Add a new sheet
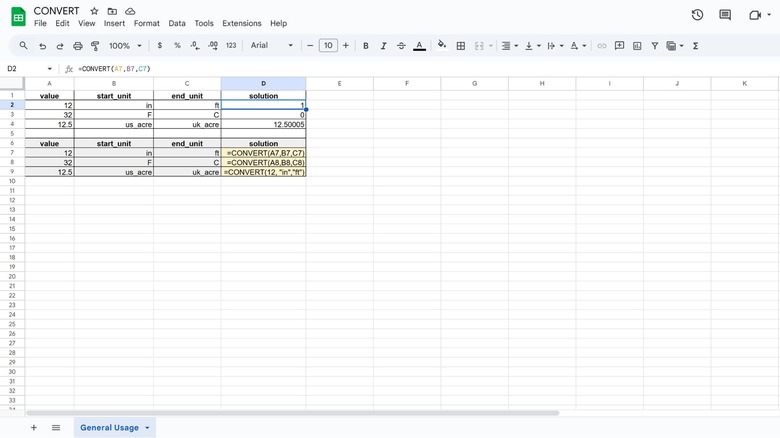The width and height of the screenshot is (780, 438). click(34, 428)
